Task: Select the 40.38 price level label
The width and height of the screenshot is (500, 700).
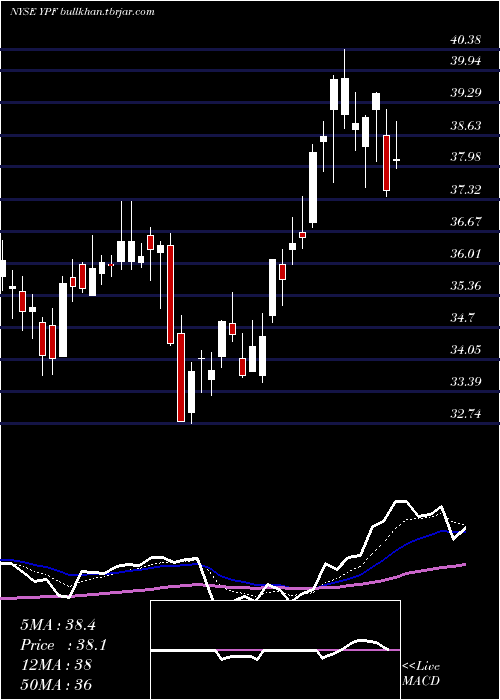Action: pos(465,40)
